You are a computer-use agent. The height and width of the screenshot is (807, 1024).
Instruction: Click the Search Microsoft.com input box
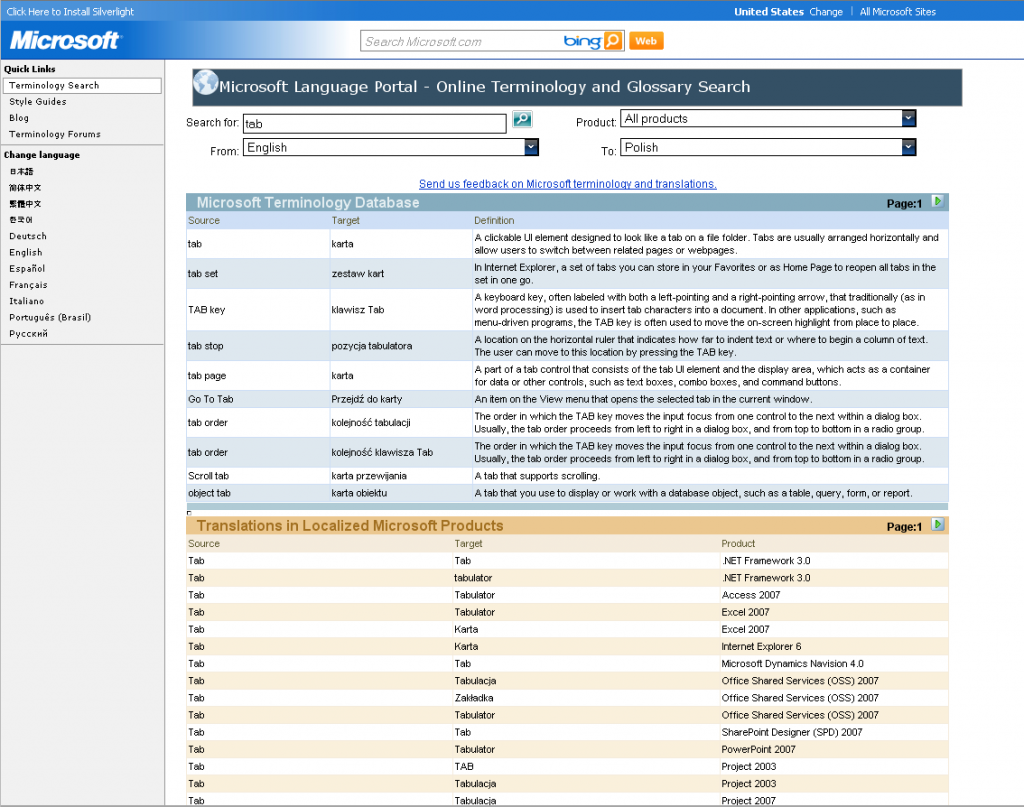pyautogui.click(x=460, y=42)
